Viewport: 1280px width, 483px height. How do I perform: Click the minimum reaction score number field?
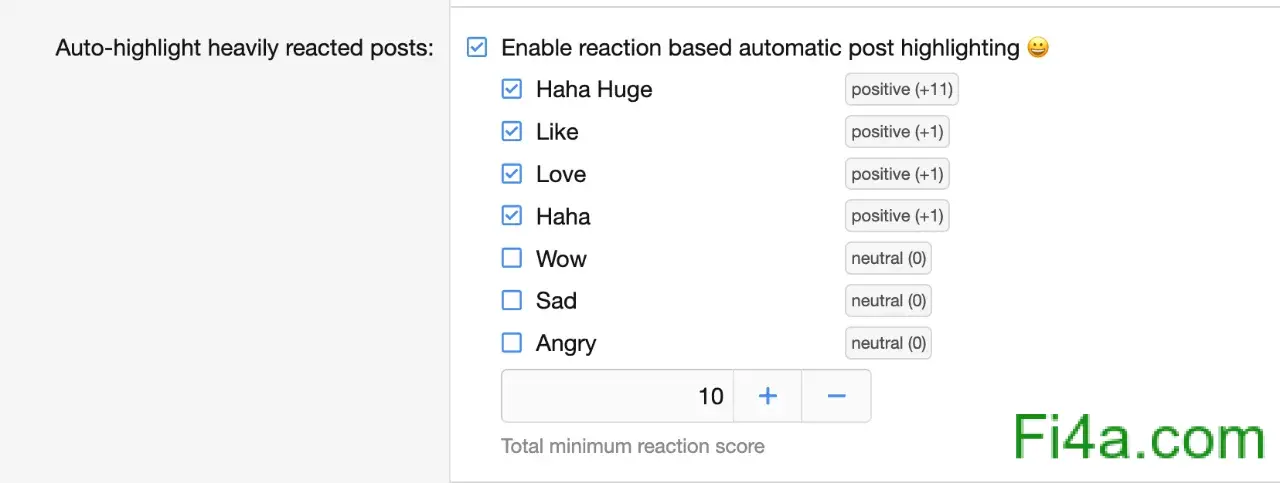617,396
